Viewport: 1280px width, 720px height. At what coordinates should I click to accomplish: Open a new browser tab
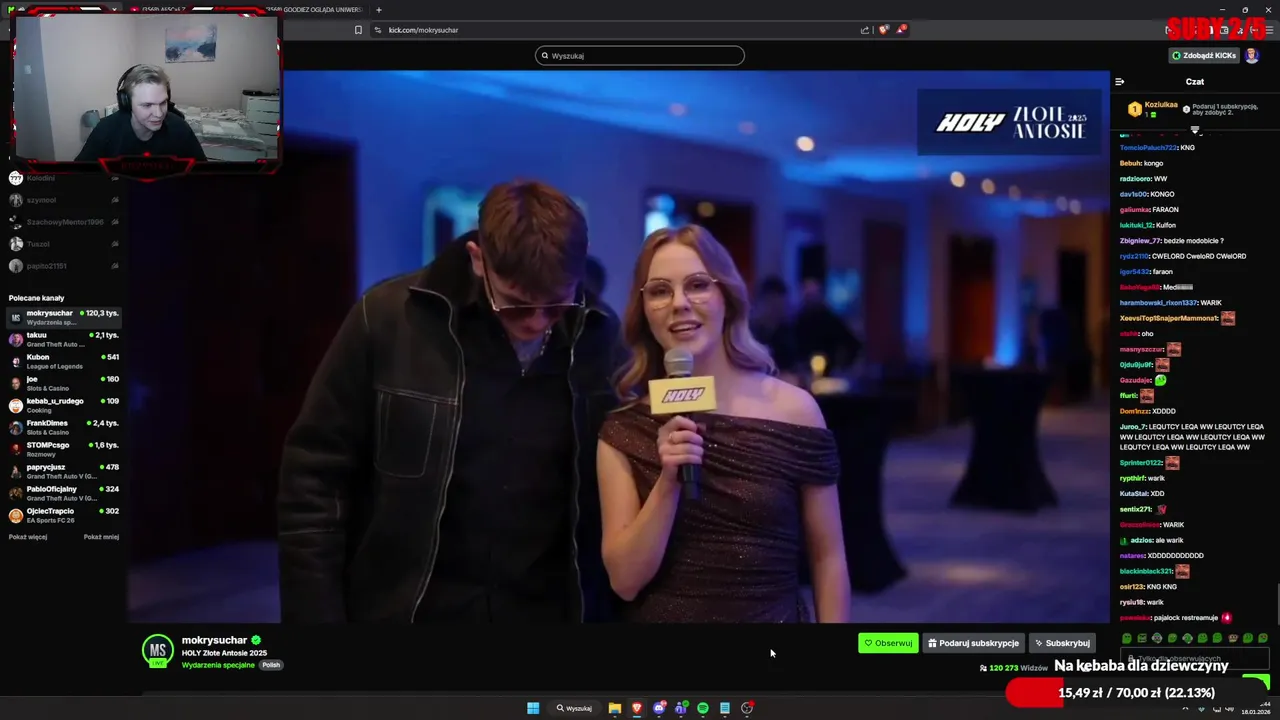click(378, 10)
